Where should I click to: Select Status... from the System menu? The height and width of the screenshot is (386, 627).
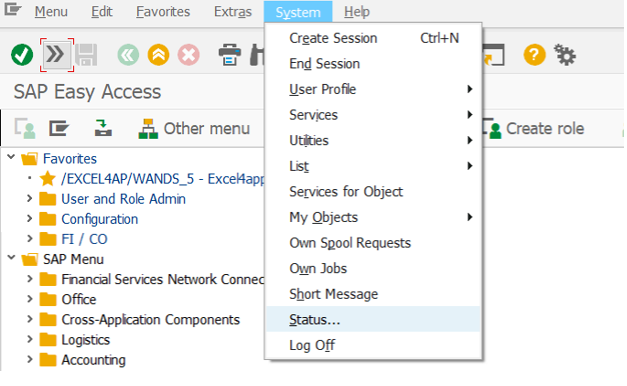(x=373, y=319)
